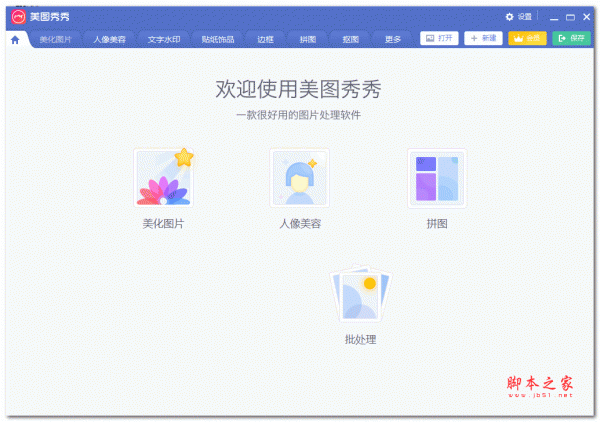The height and width of the screenshot is (422, 600).
Task: Select the 抠图 tab
Action: (x=351, y=39)
